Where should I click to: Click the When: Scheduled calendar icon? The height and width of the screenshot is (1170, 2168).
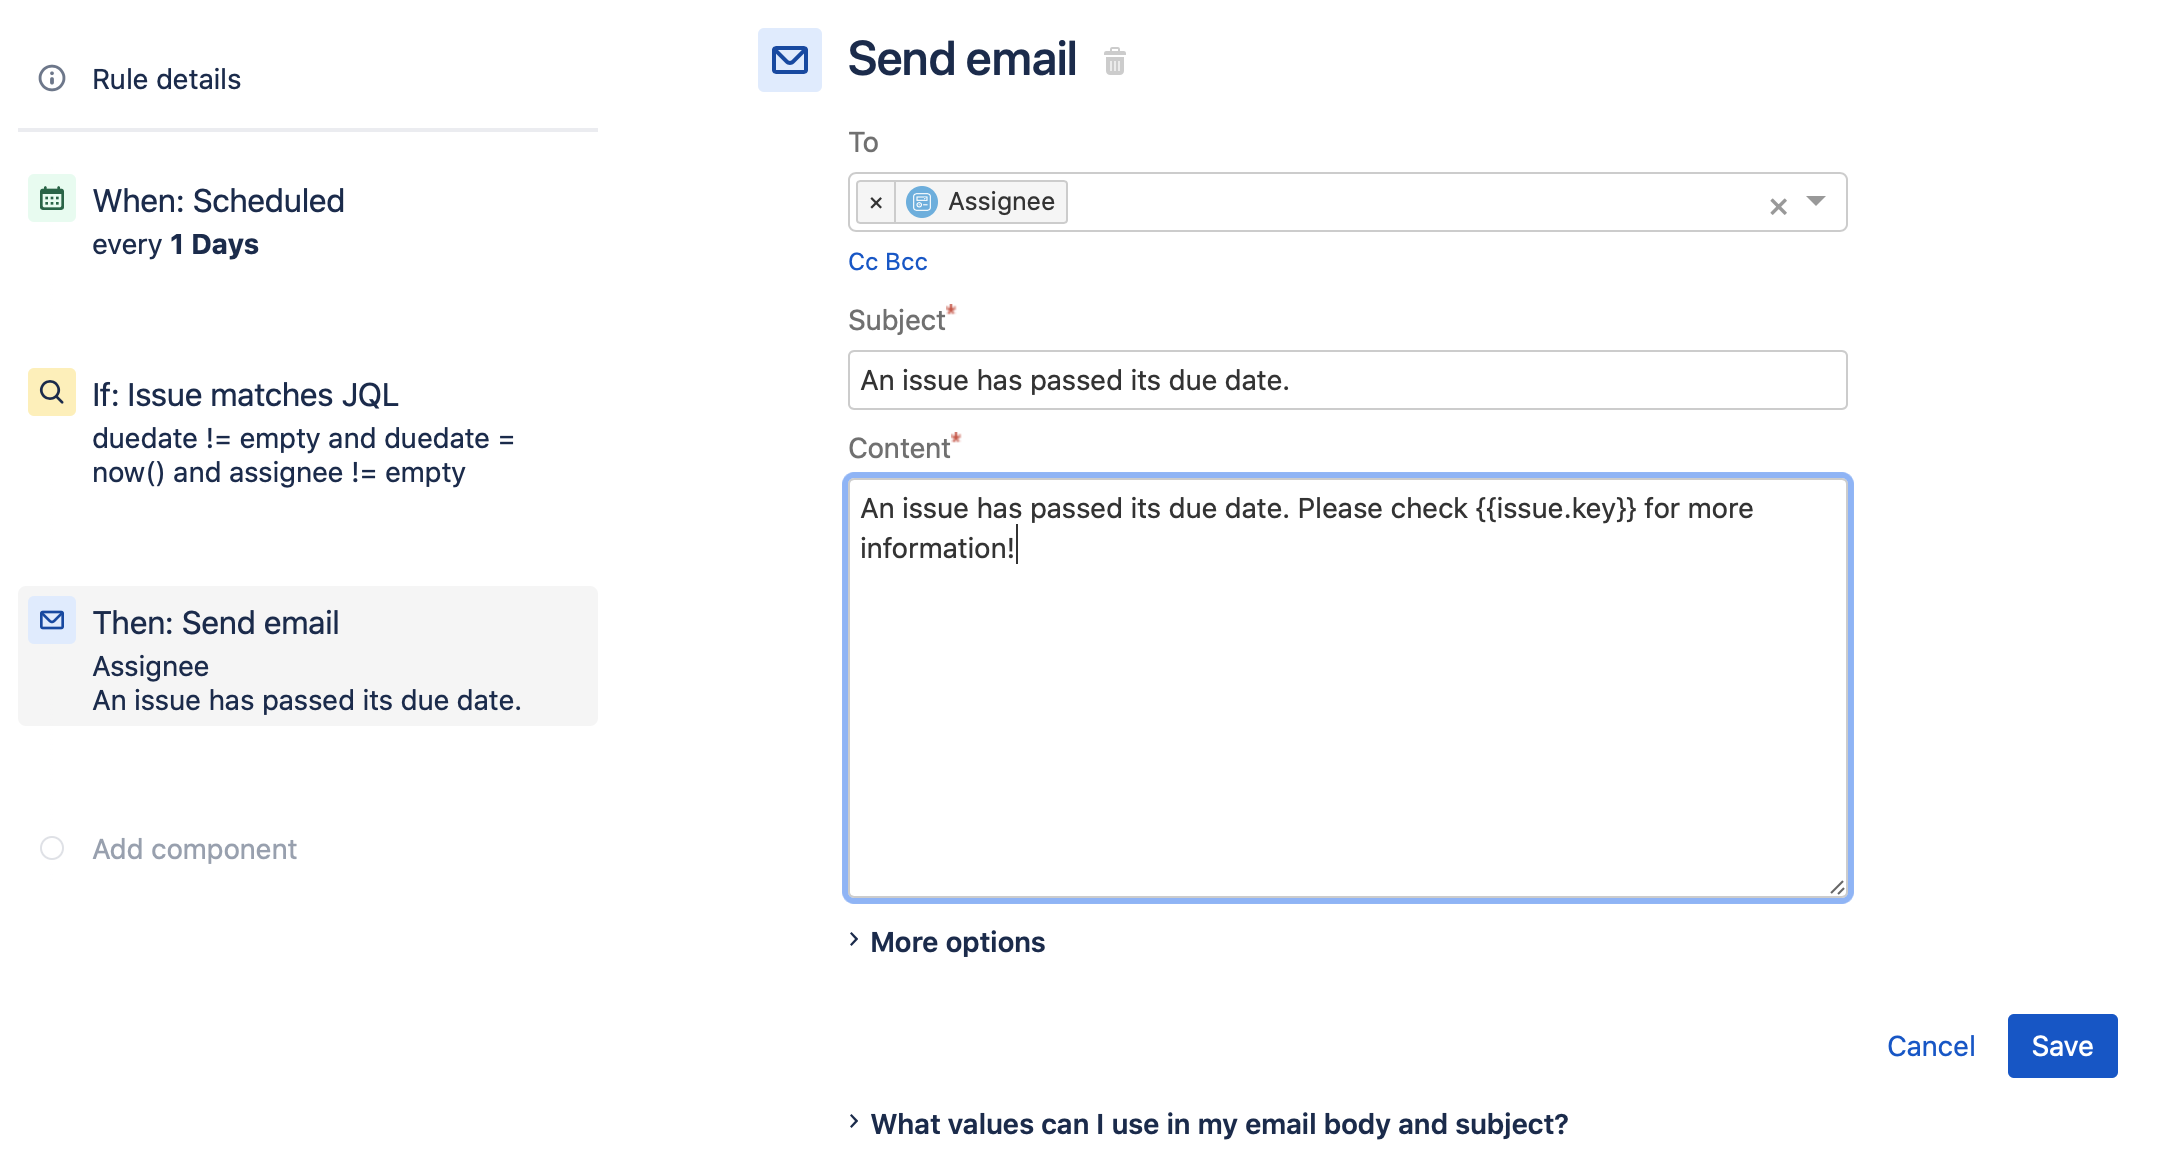(x=51, y=198)
